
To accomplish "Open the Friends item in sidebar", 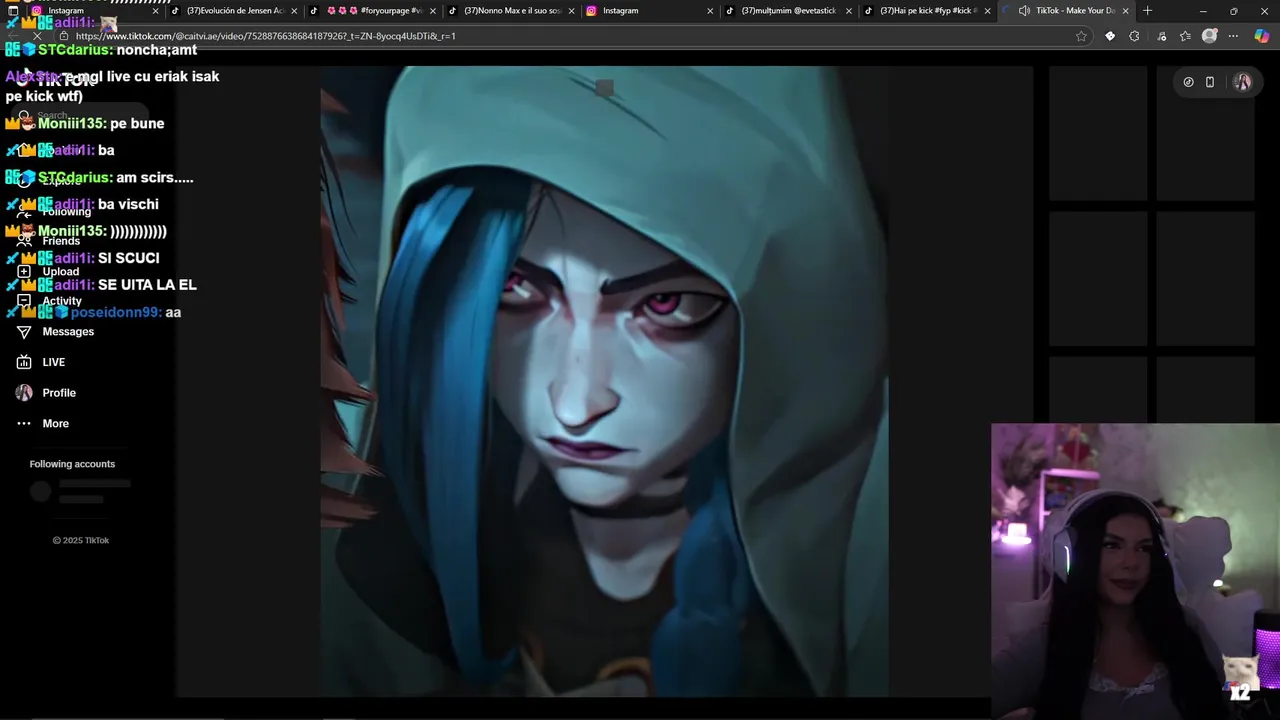I will pyautogui.click(x=61, y=241).
